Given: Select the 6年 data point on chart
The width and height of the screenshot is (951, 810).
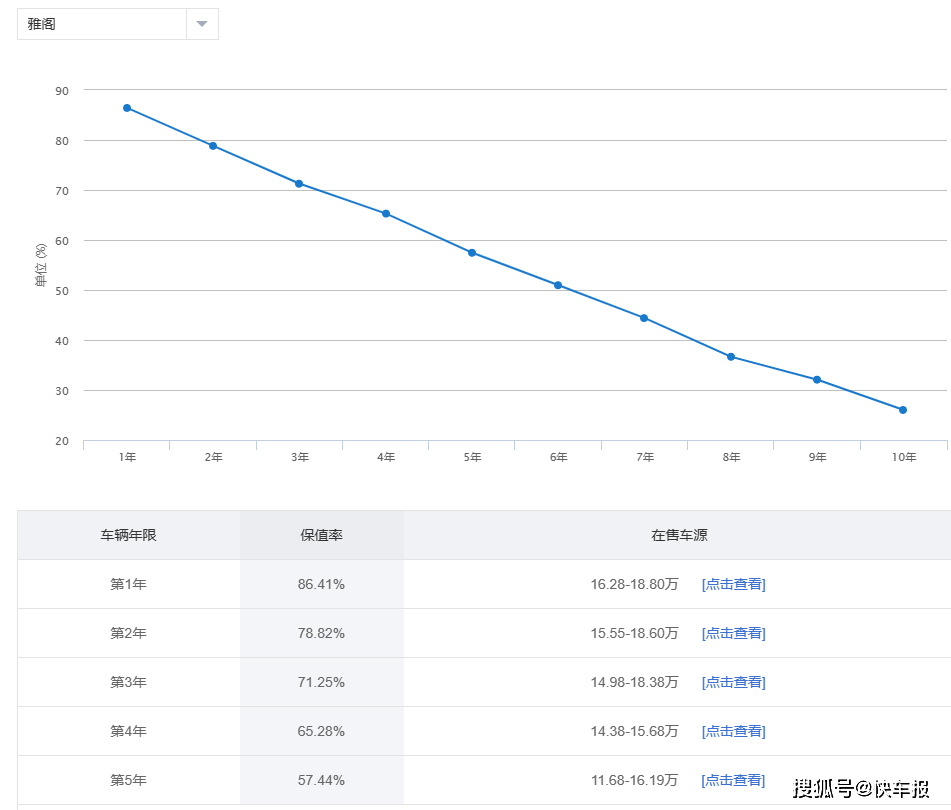Looking at the screenshot, I should (x=558, y=285).
